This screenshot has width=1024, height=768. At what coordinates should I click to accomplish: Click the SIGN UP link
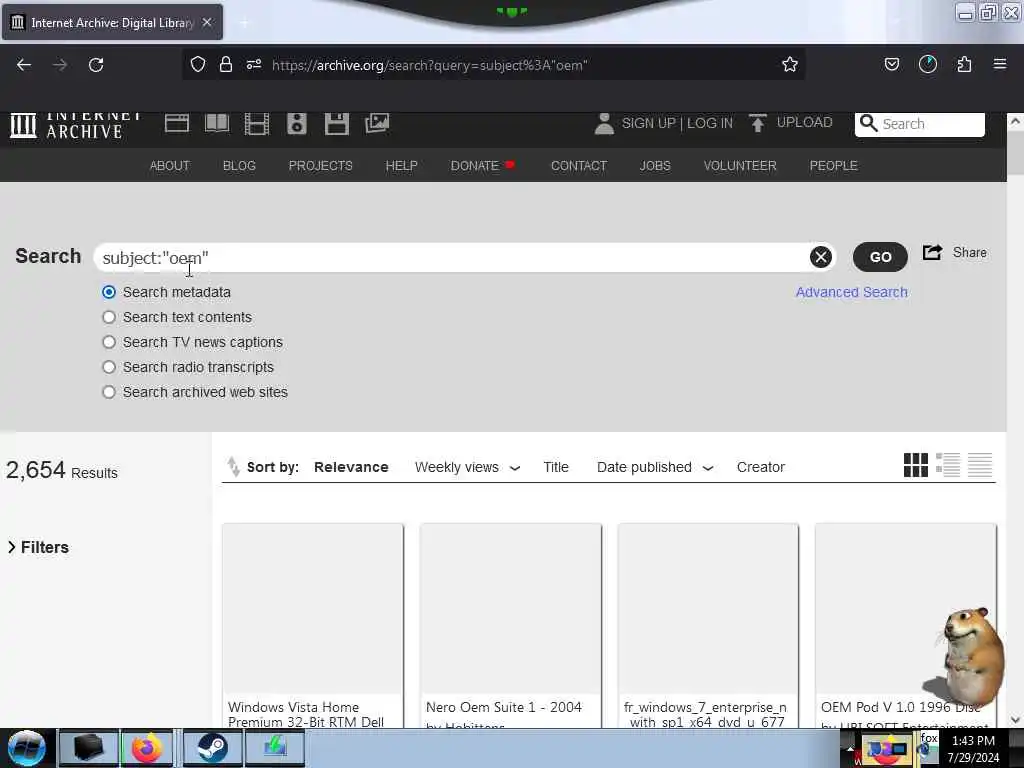click(648, 123)
